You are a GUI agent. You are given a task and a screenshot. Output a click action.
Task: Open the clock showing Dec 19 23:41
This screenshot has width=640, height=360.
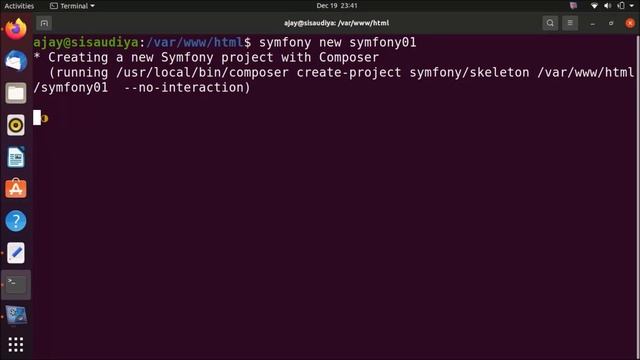click(337, 6)
